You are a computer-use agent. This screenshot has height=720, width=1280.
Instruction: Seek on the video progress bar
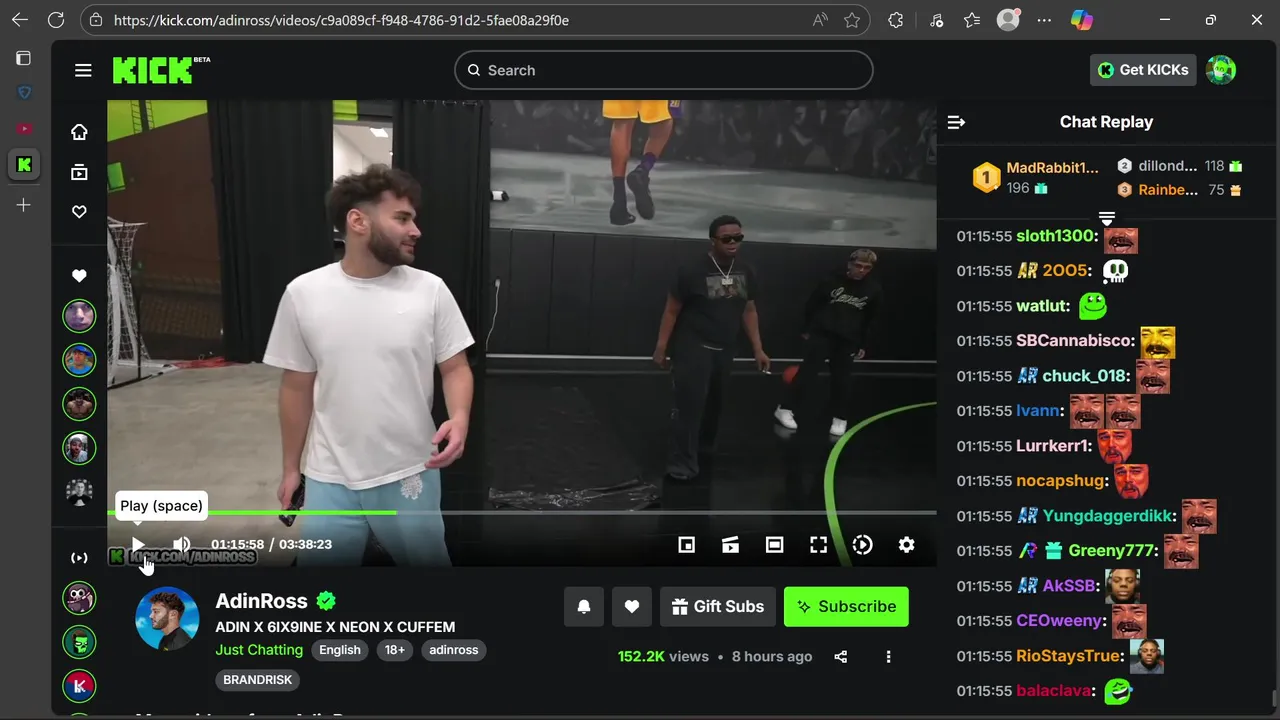(x=522, y=513)
